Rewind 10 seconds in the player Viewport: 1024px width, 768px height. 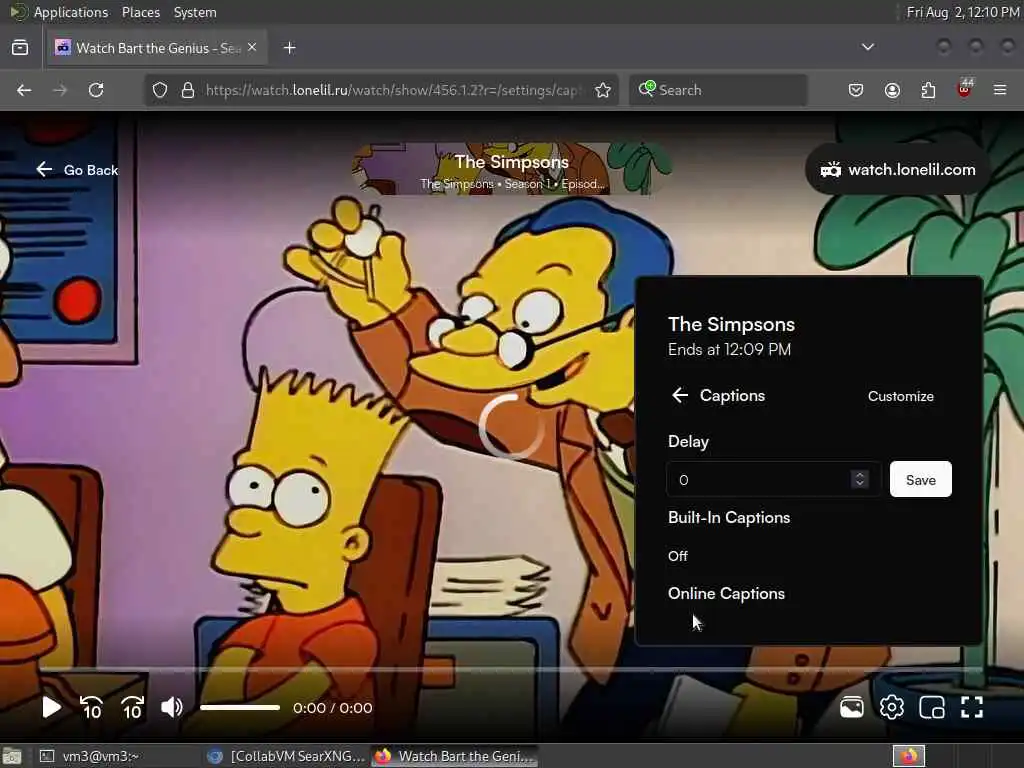91,707
